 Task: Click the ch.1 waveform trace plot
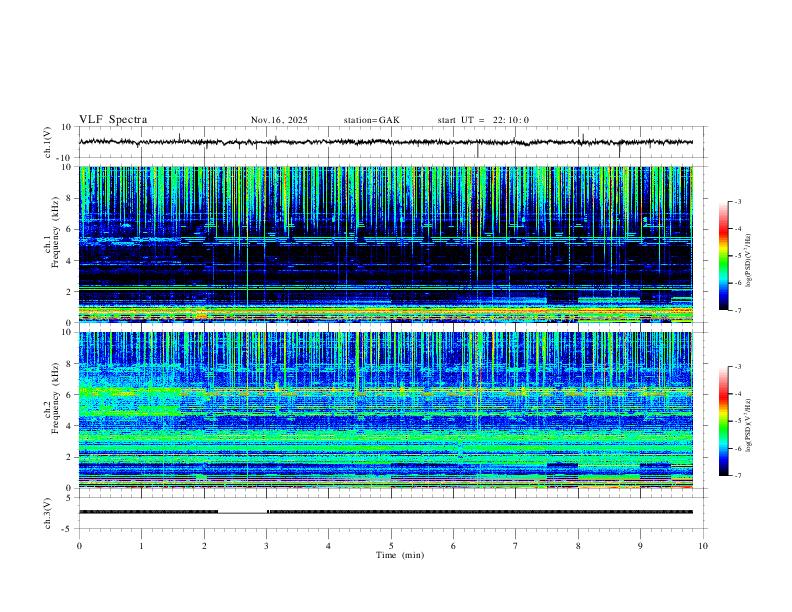[385, 142]
